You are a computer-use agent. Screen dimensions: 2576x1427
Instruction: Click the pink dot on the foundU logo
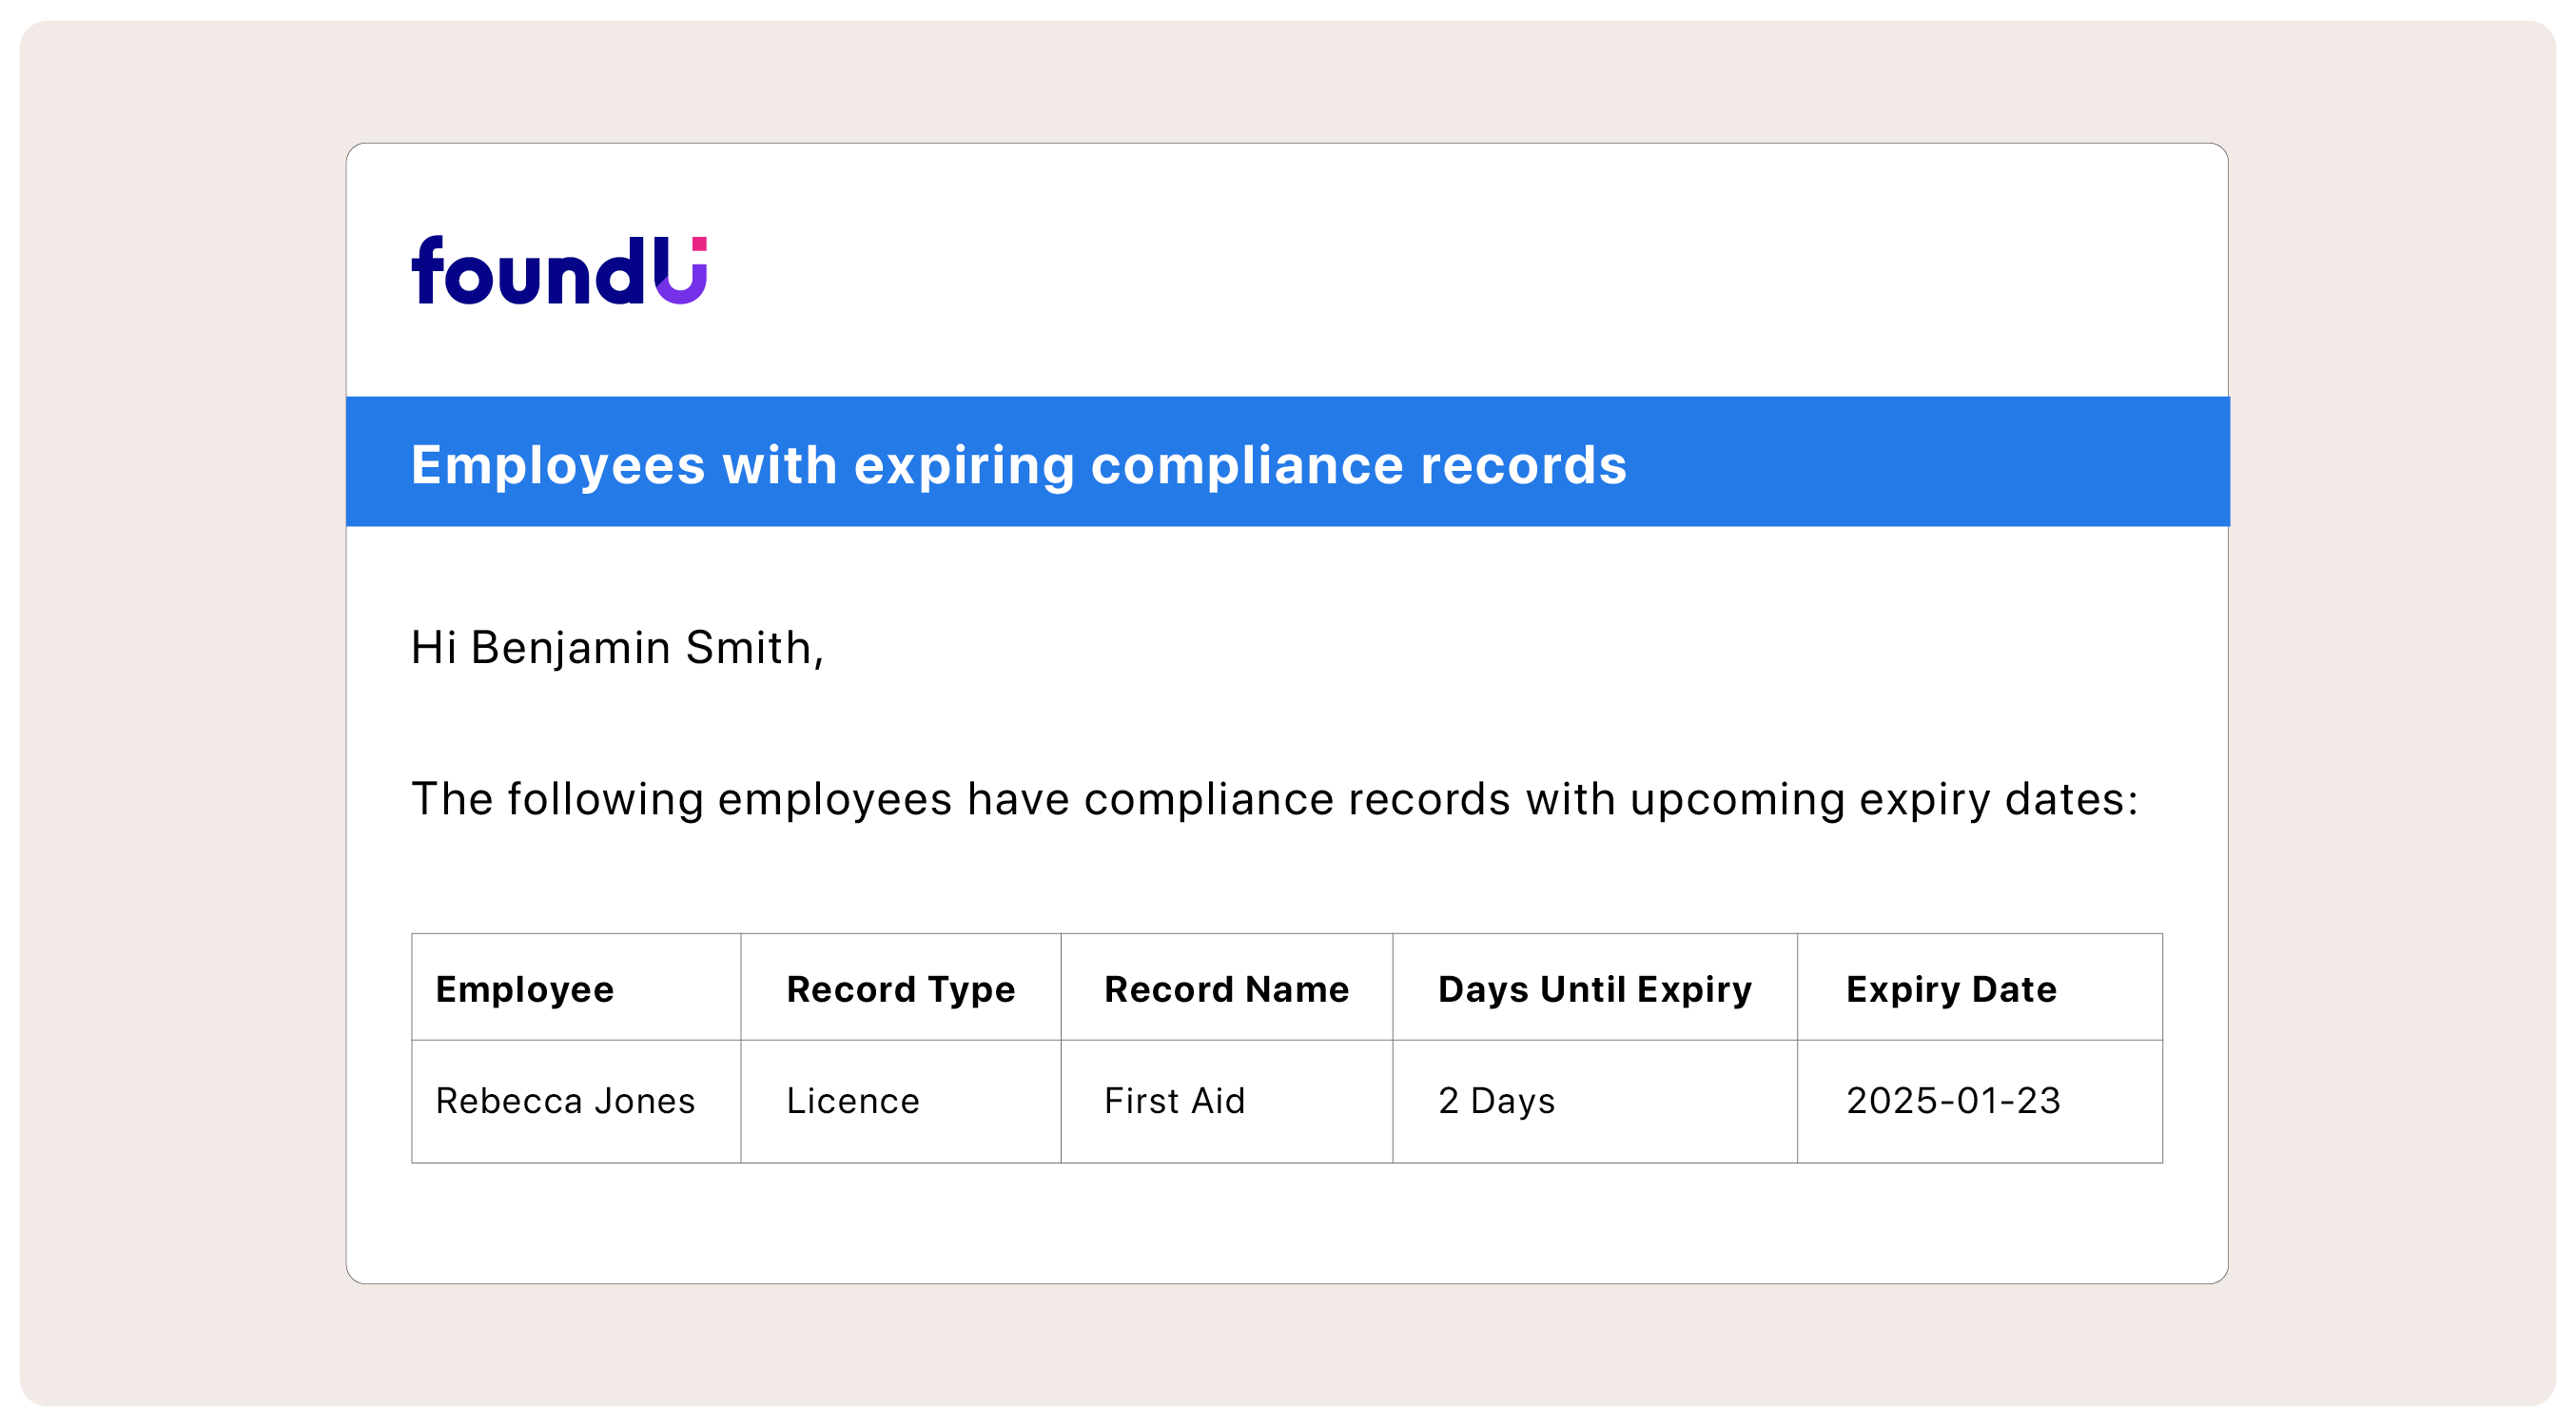point(699,244)
